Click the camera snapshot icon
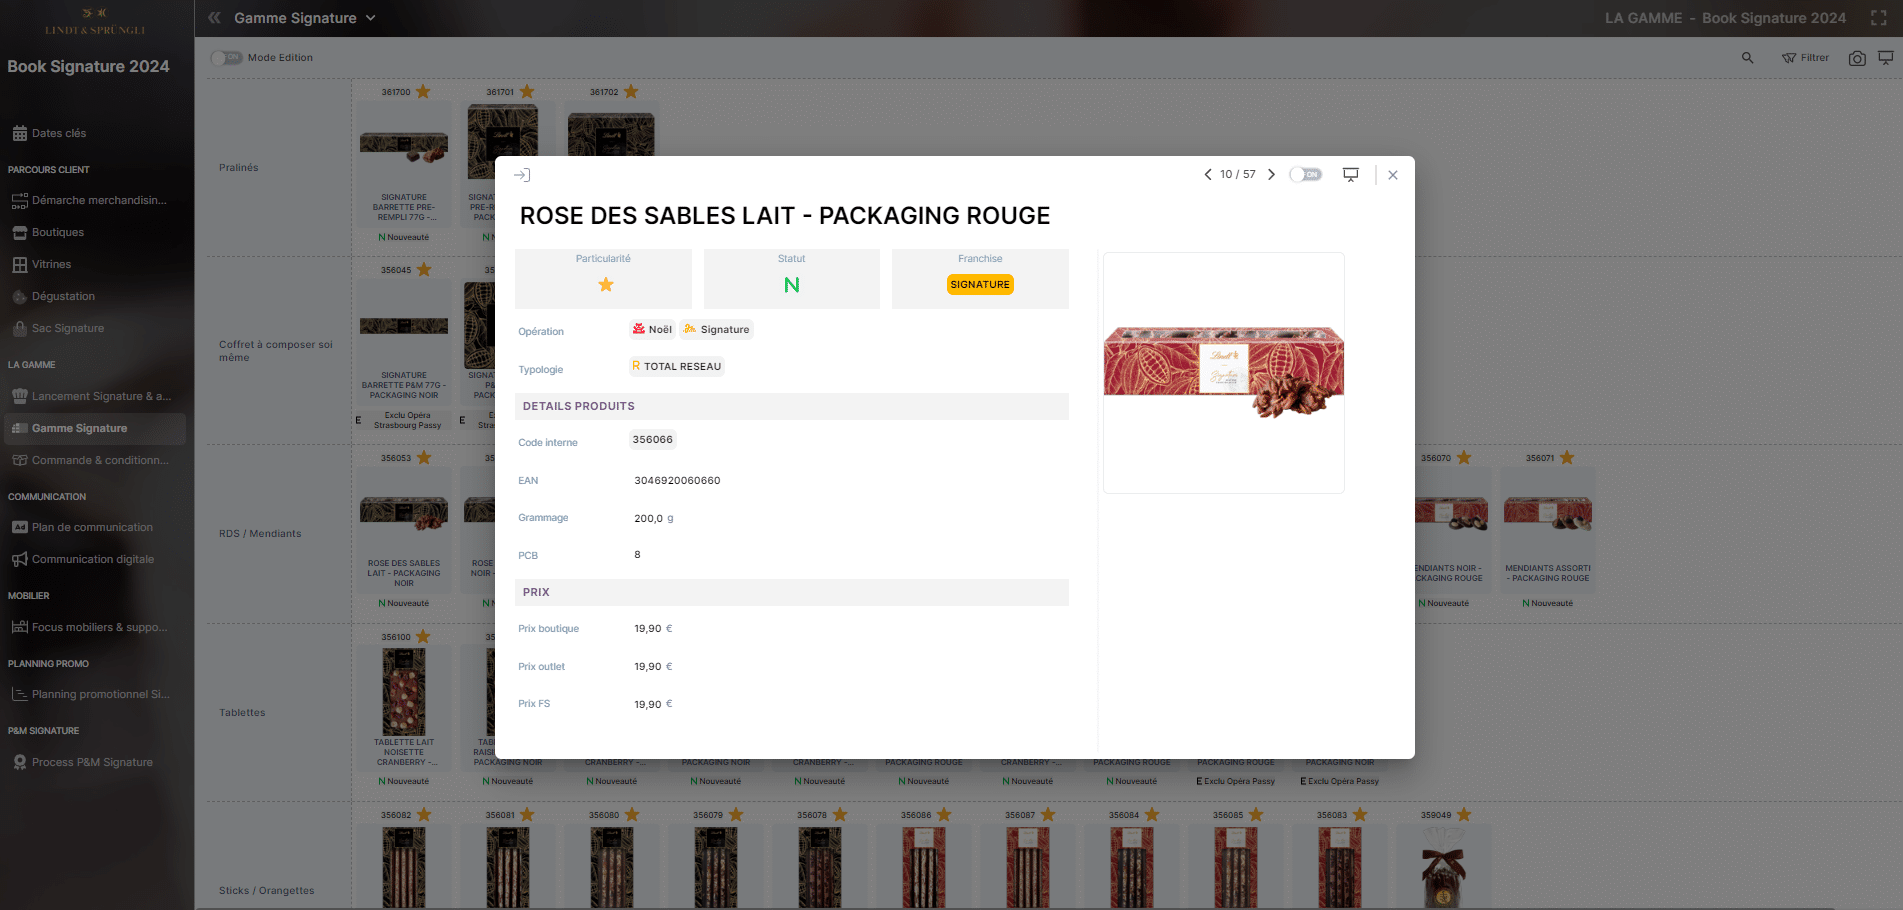The image size is (1903, 910). click(1857, 58)
